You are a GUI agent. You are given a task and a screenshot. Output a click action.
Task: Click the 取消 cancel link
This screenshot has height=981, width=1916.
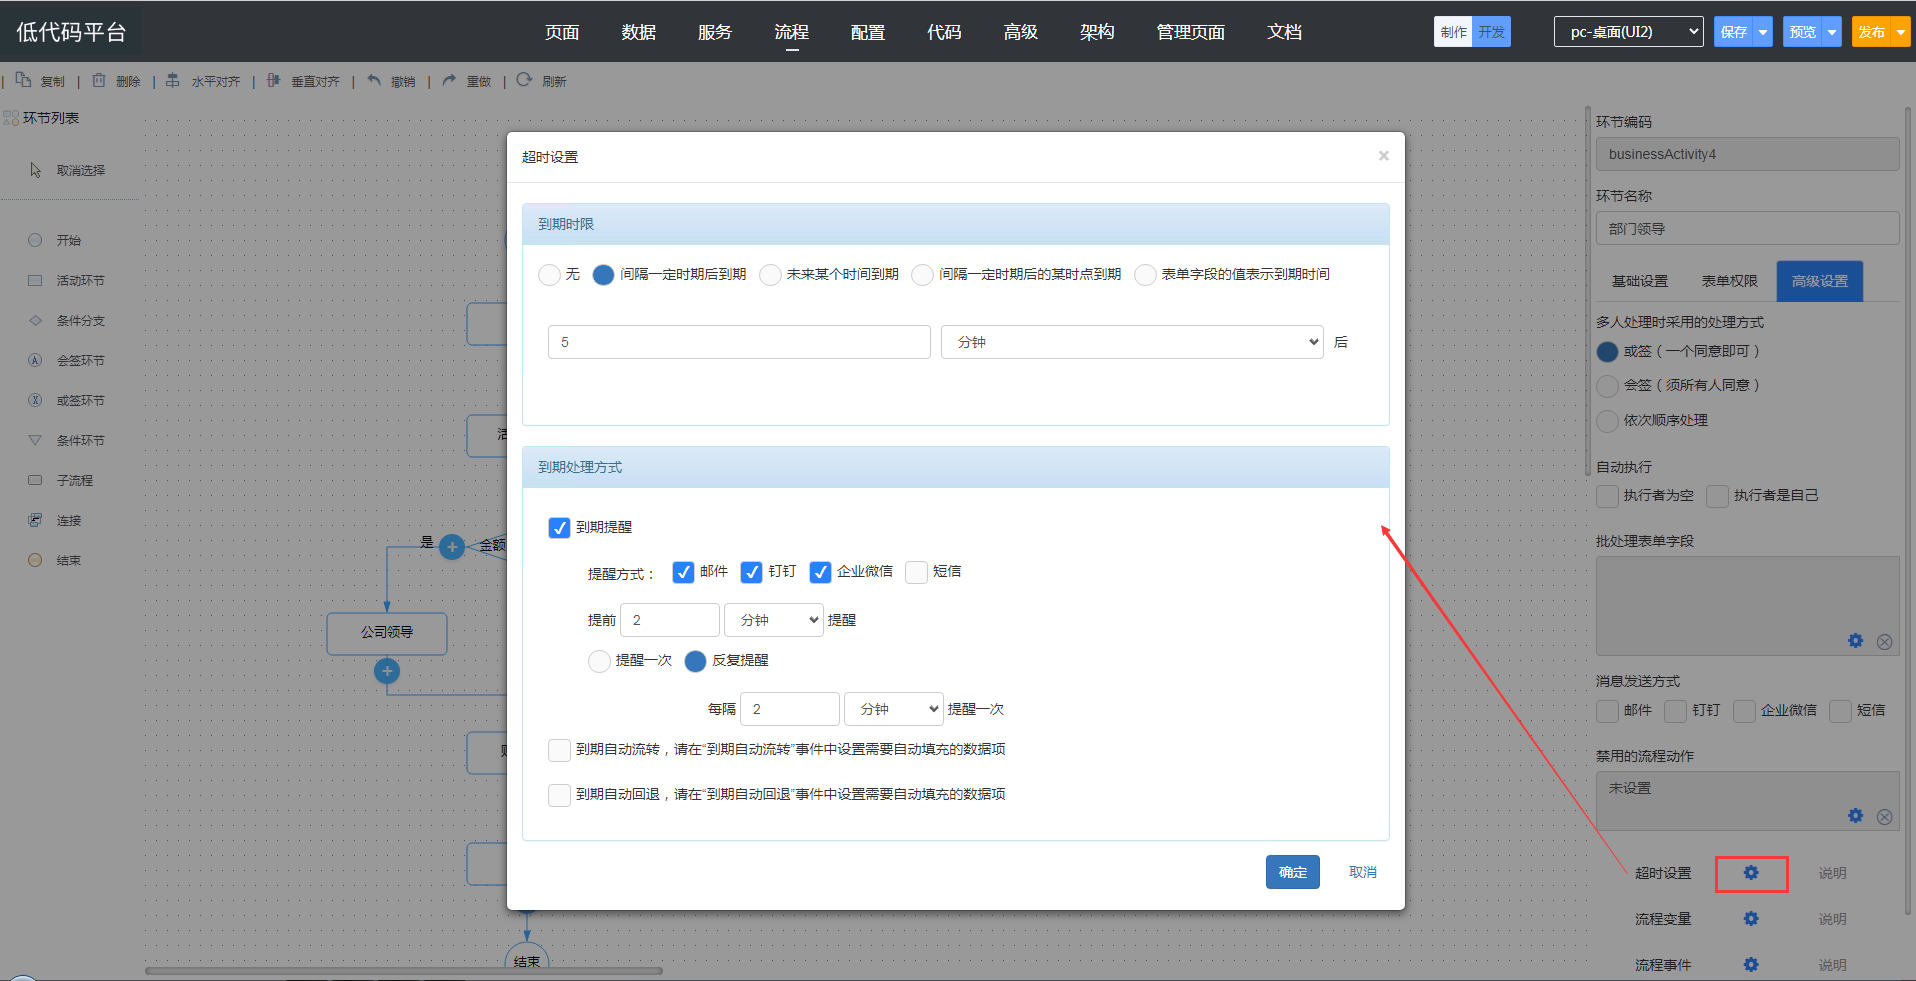1362,872
